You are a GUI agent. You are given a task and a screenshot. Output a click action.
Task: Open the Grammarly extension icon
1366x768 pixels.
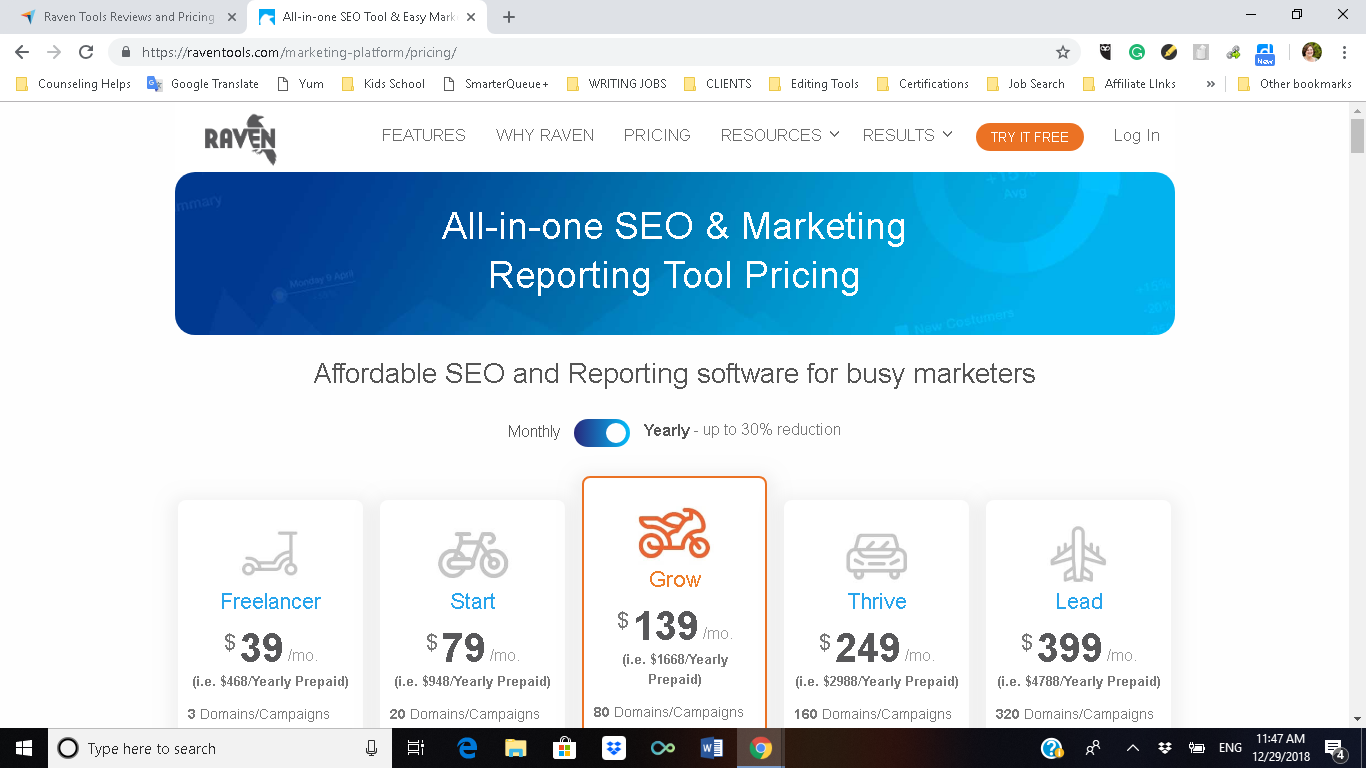[x=1137, y=52]
